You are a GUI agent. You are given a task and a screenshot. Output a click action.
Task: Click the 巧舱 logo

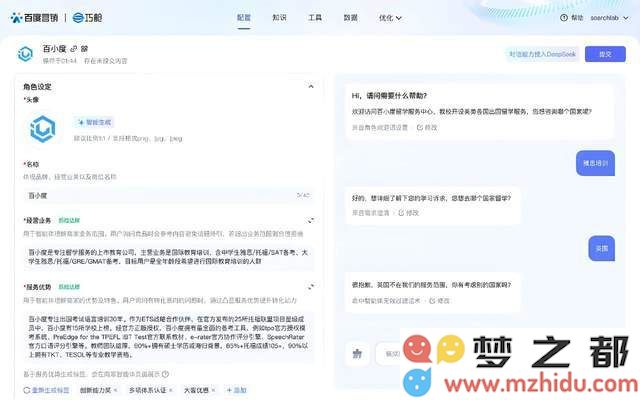point(87,18)
